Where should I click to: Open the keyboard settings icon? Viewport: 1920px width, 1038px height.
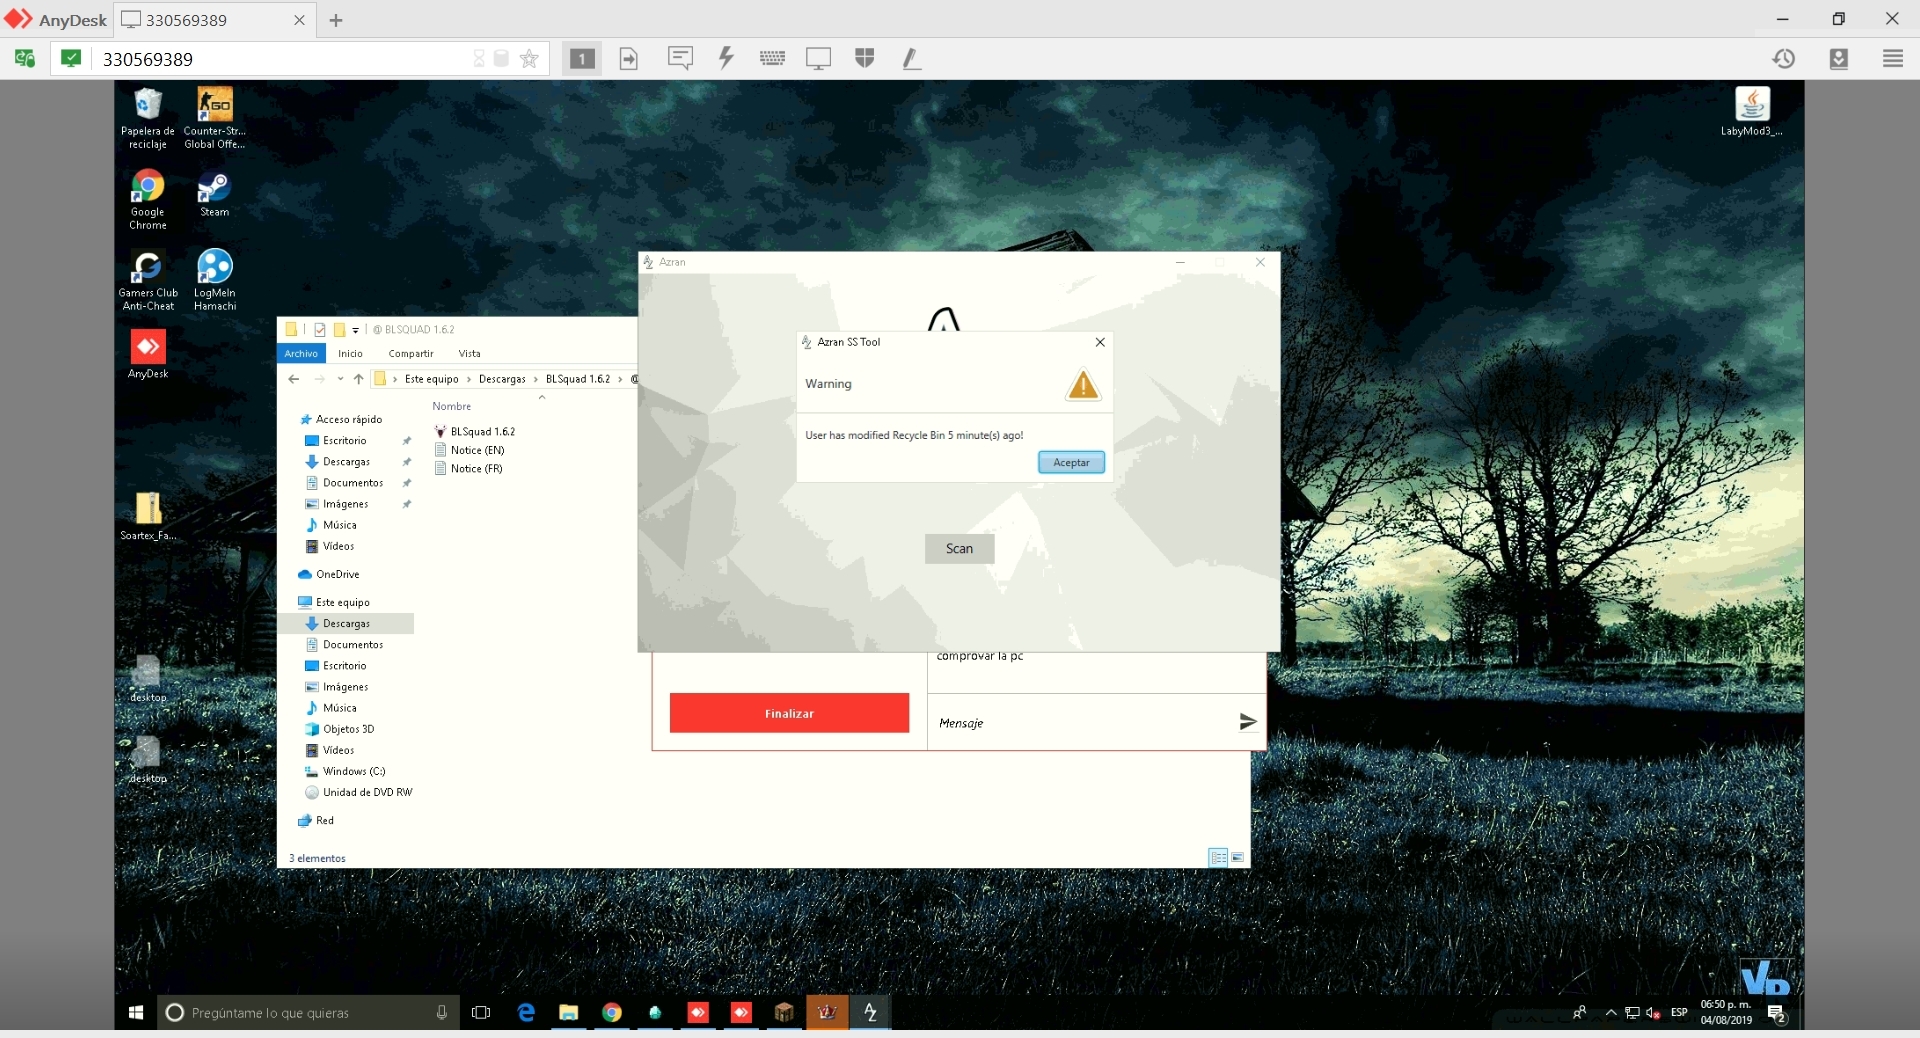click(x=772, y=59)
